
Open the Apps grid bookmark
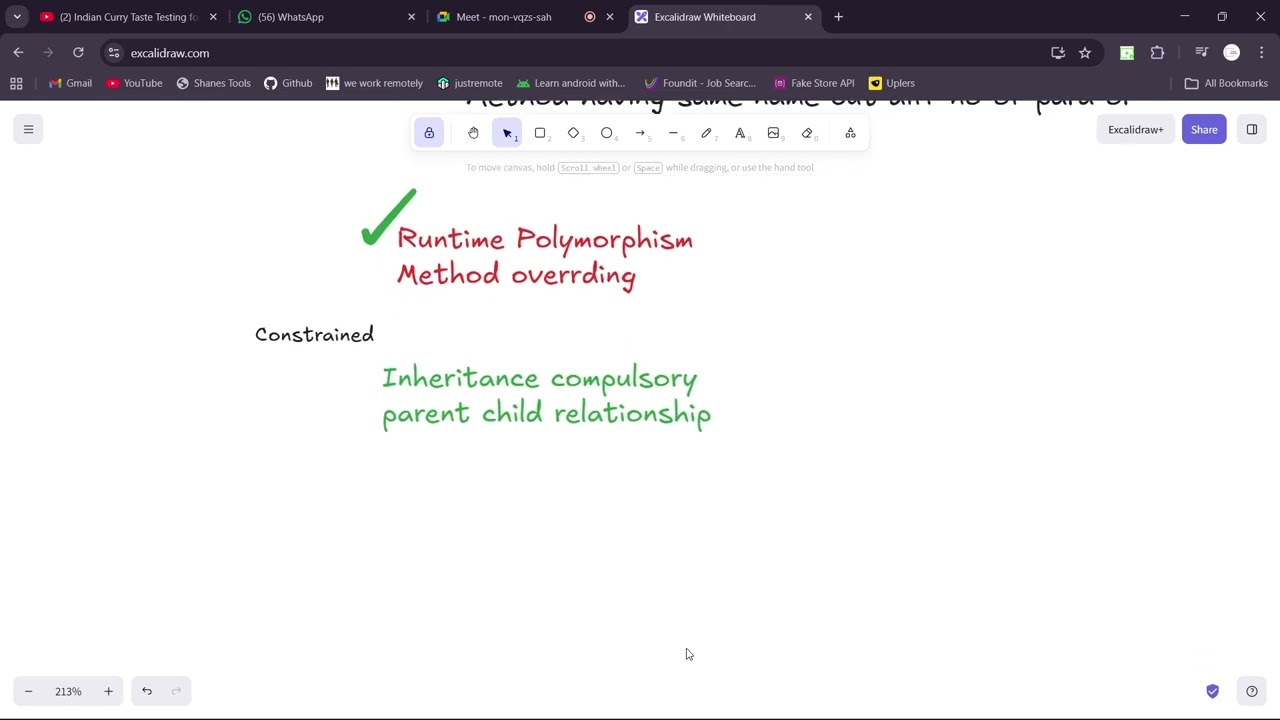16,83
